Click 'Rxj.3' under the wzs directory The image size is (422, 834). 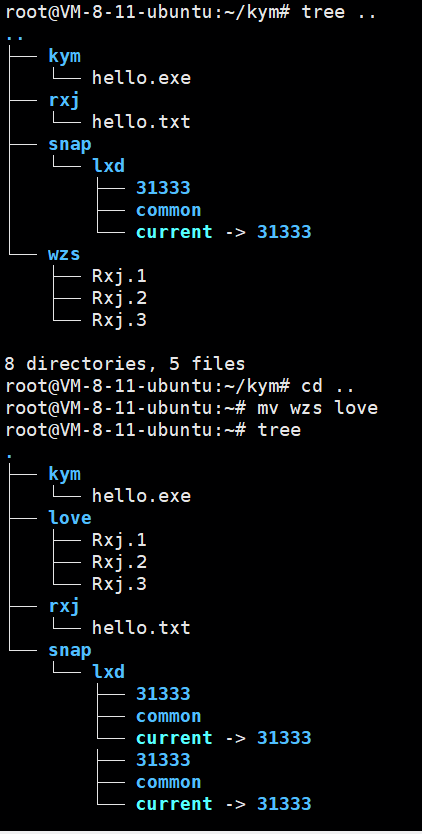click(x=119, y=320)
